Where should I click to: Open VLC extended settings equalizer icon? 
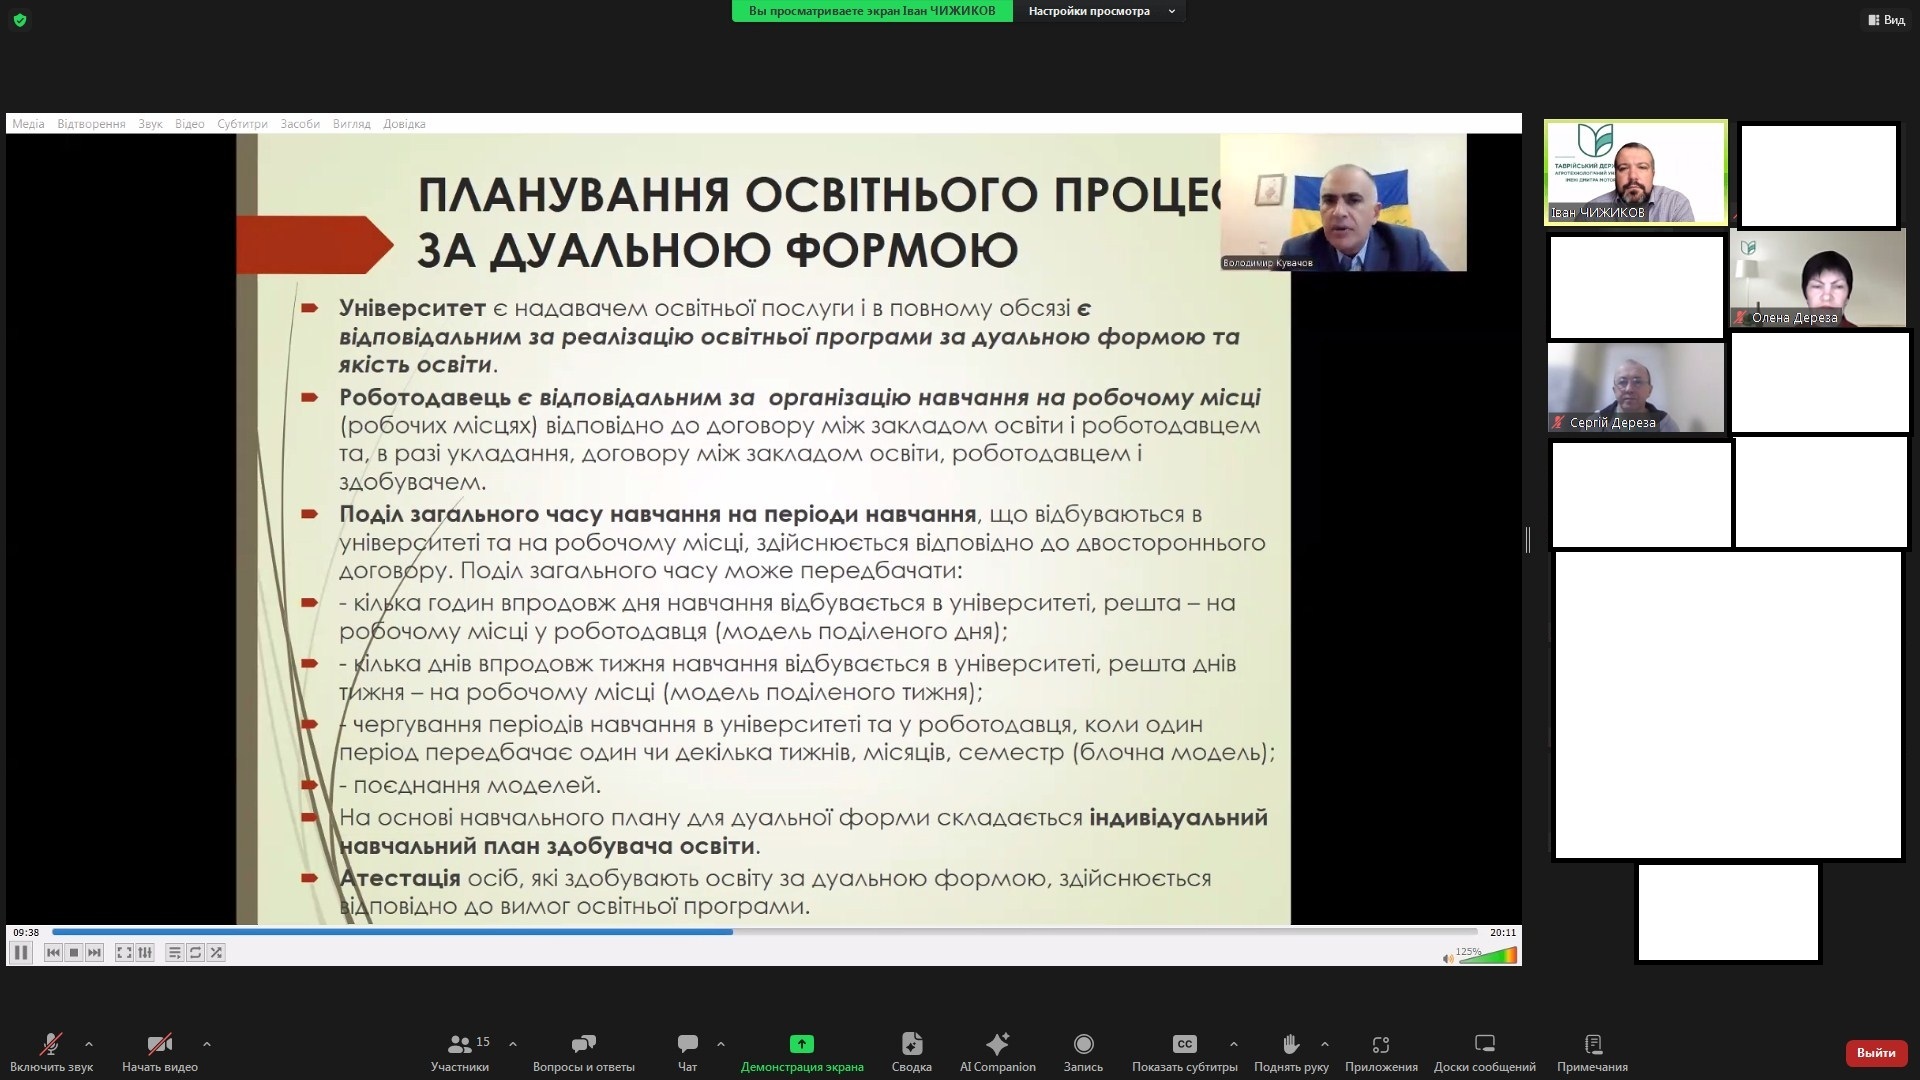[x=145, y=953]
